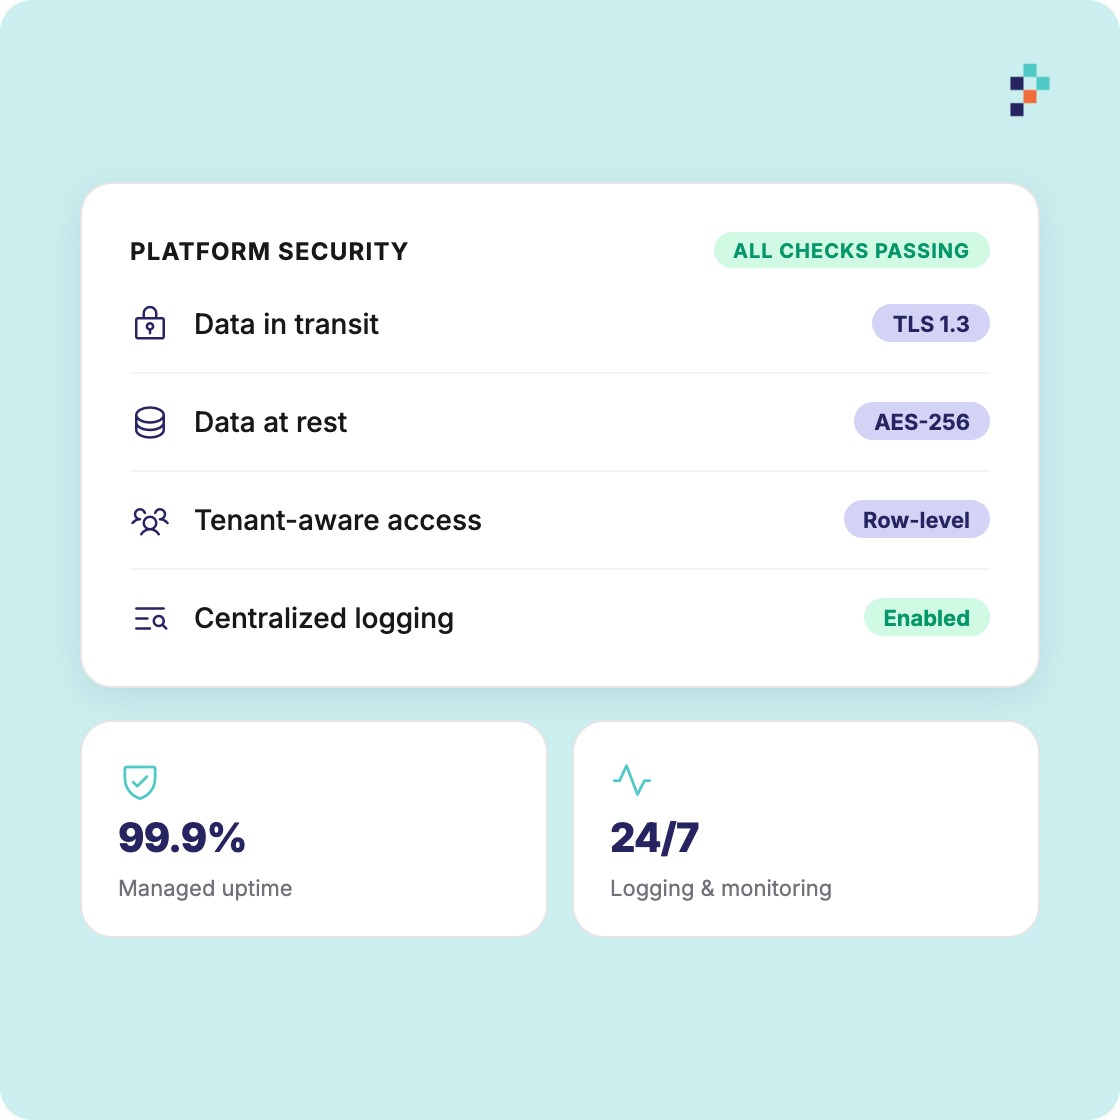Click the padlock icon beside Data in transit

pos(150,323)
